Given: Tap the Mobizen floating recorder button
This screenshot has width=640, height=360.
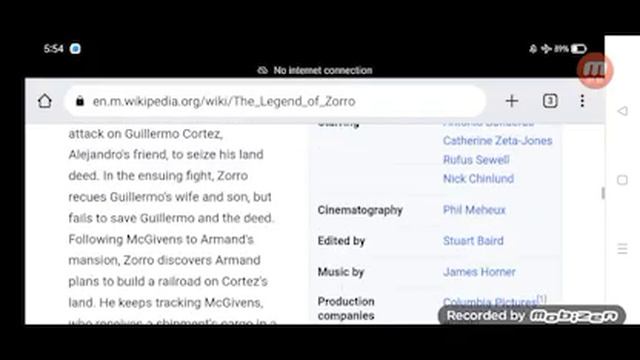Looking at the screenshot, I should click(595, 71).
